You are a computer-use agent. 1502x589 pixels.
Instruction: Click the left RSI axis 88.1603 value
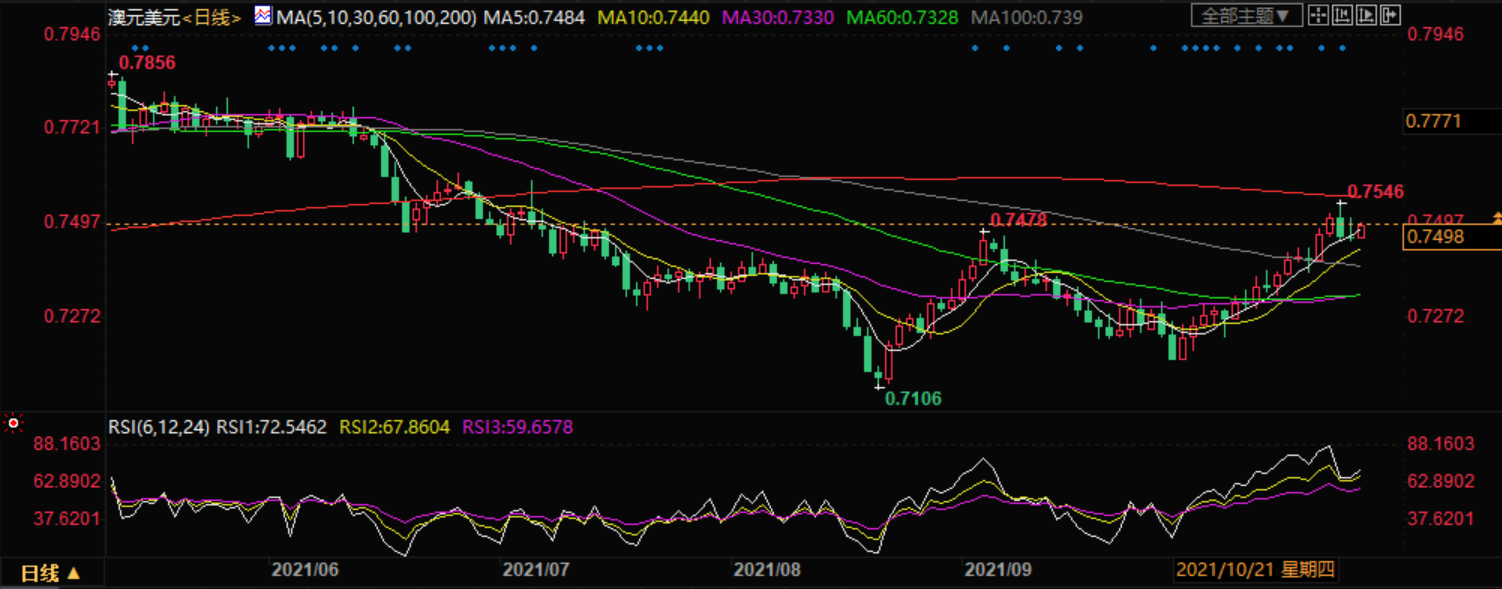pyautogui.click(x=68, y=444)
